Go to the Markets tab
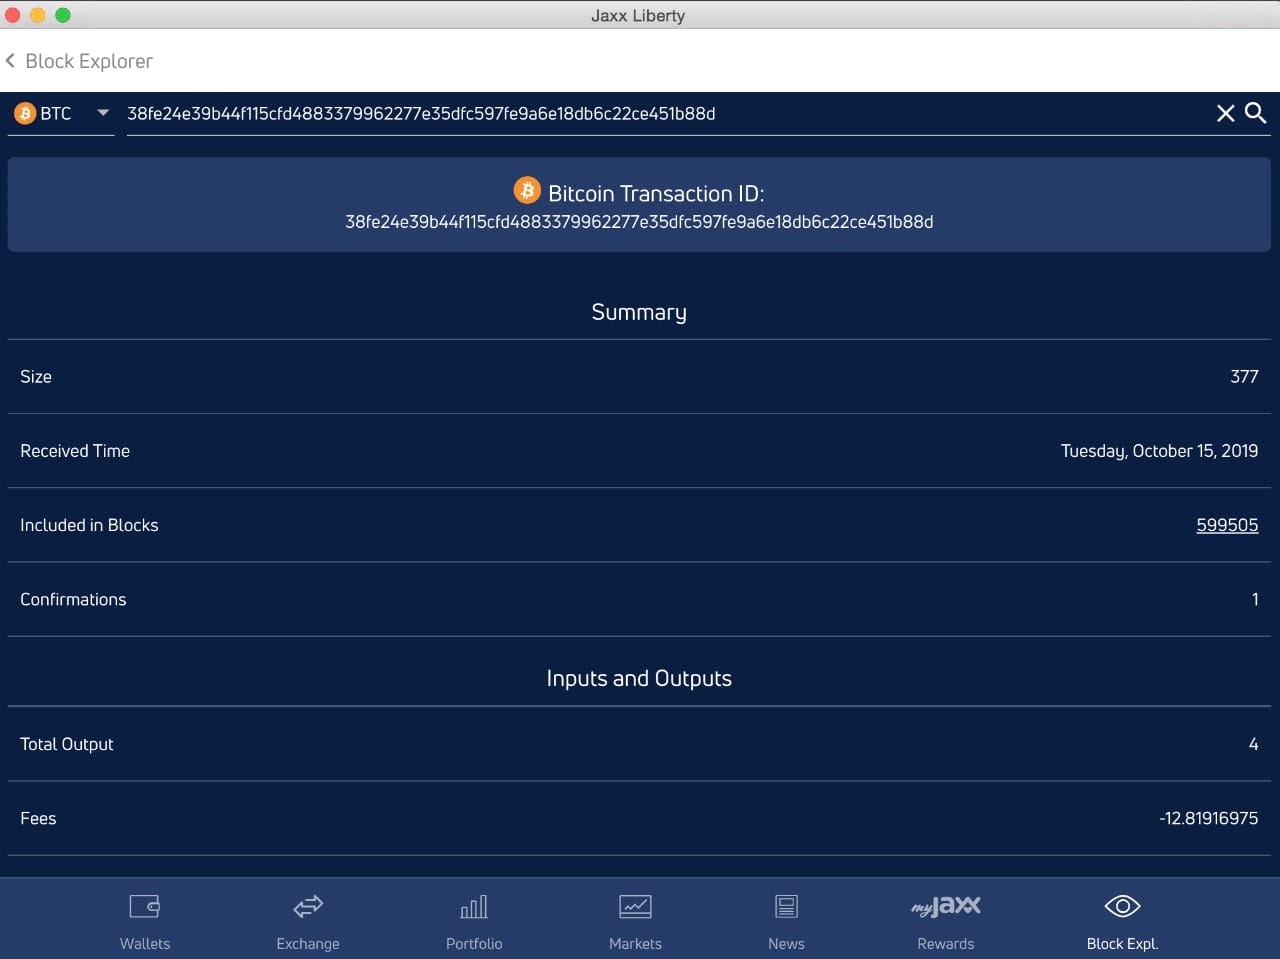 [635, 920]
